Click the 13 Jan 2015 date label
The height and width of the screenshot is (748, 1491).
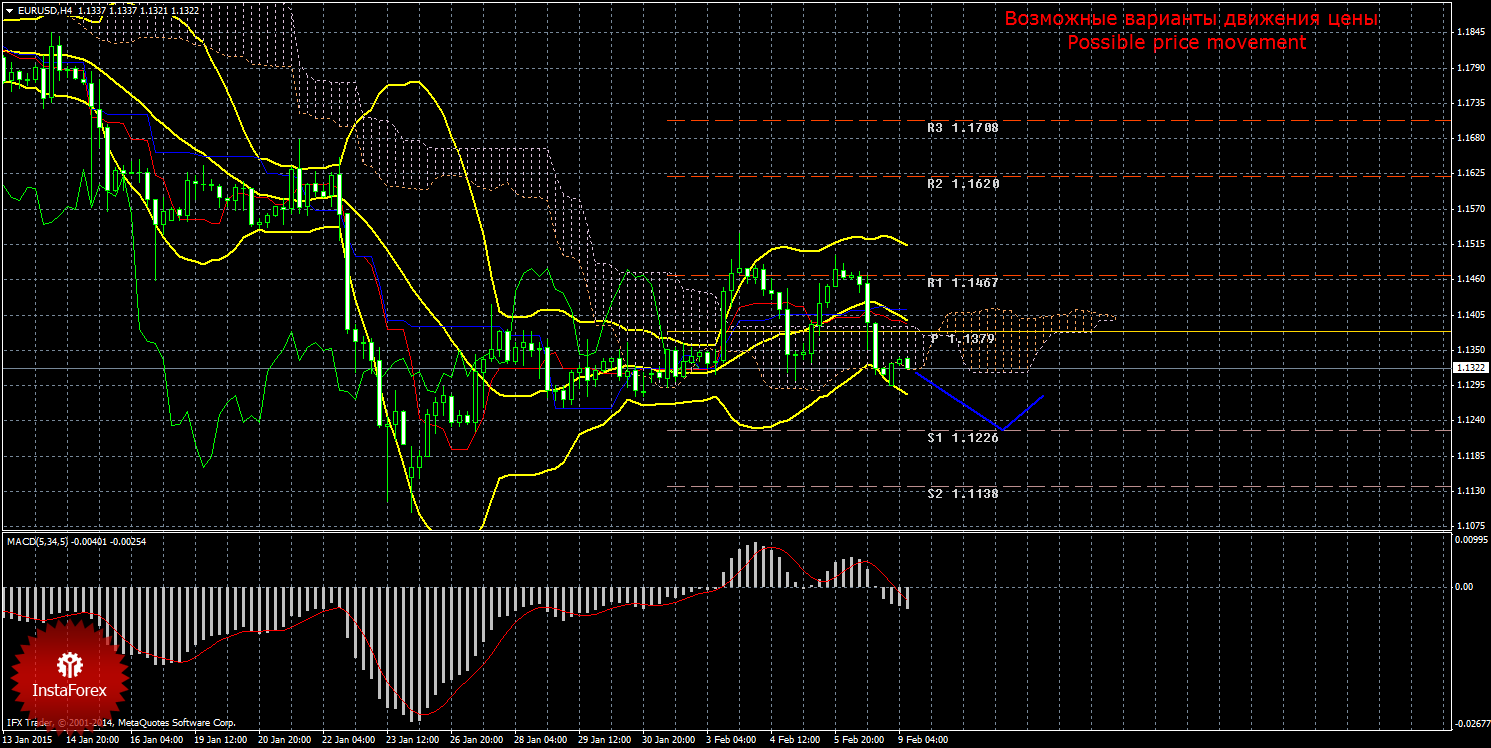(x=27, y=741)
